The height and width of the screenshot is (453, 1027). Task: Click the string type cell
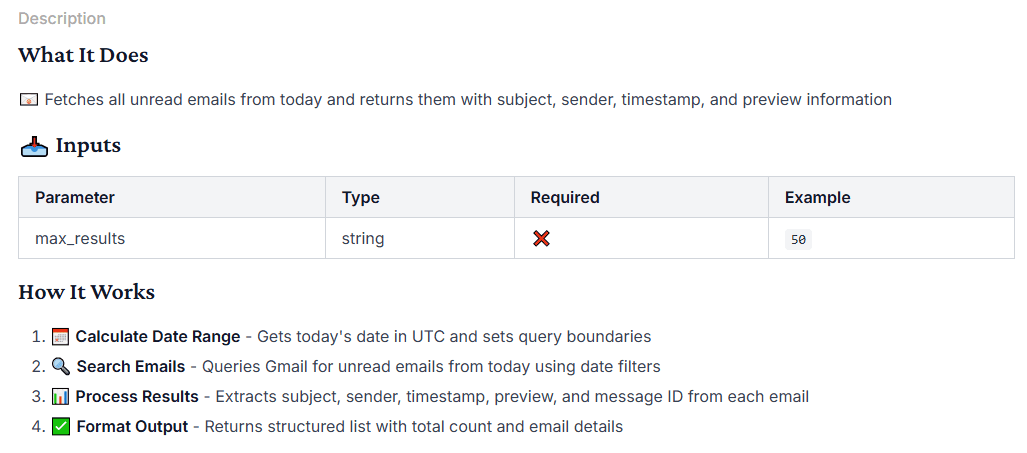(x=363, y=239)
